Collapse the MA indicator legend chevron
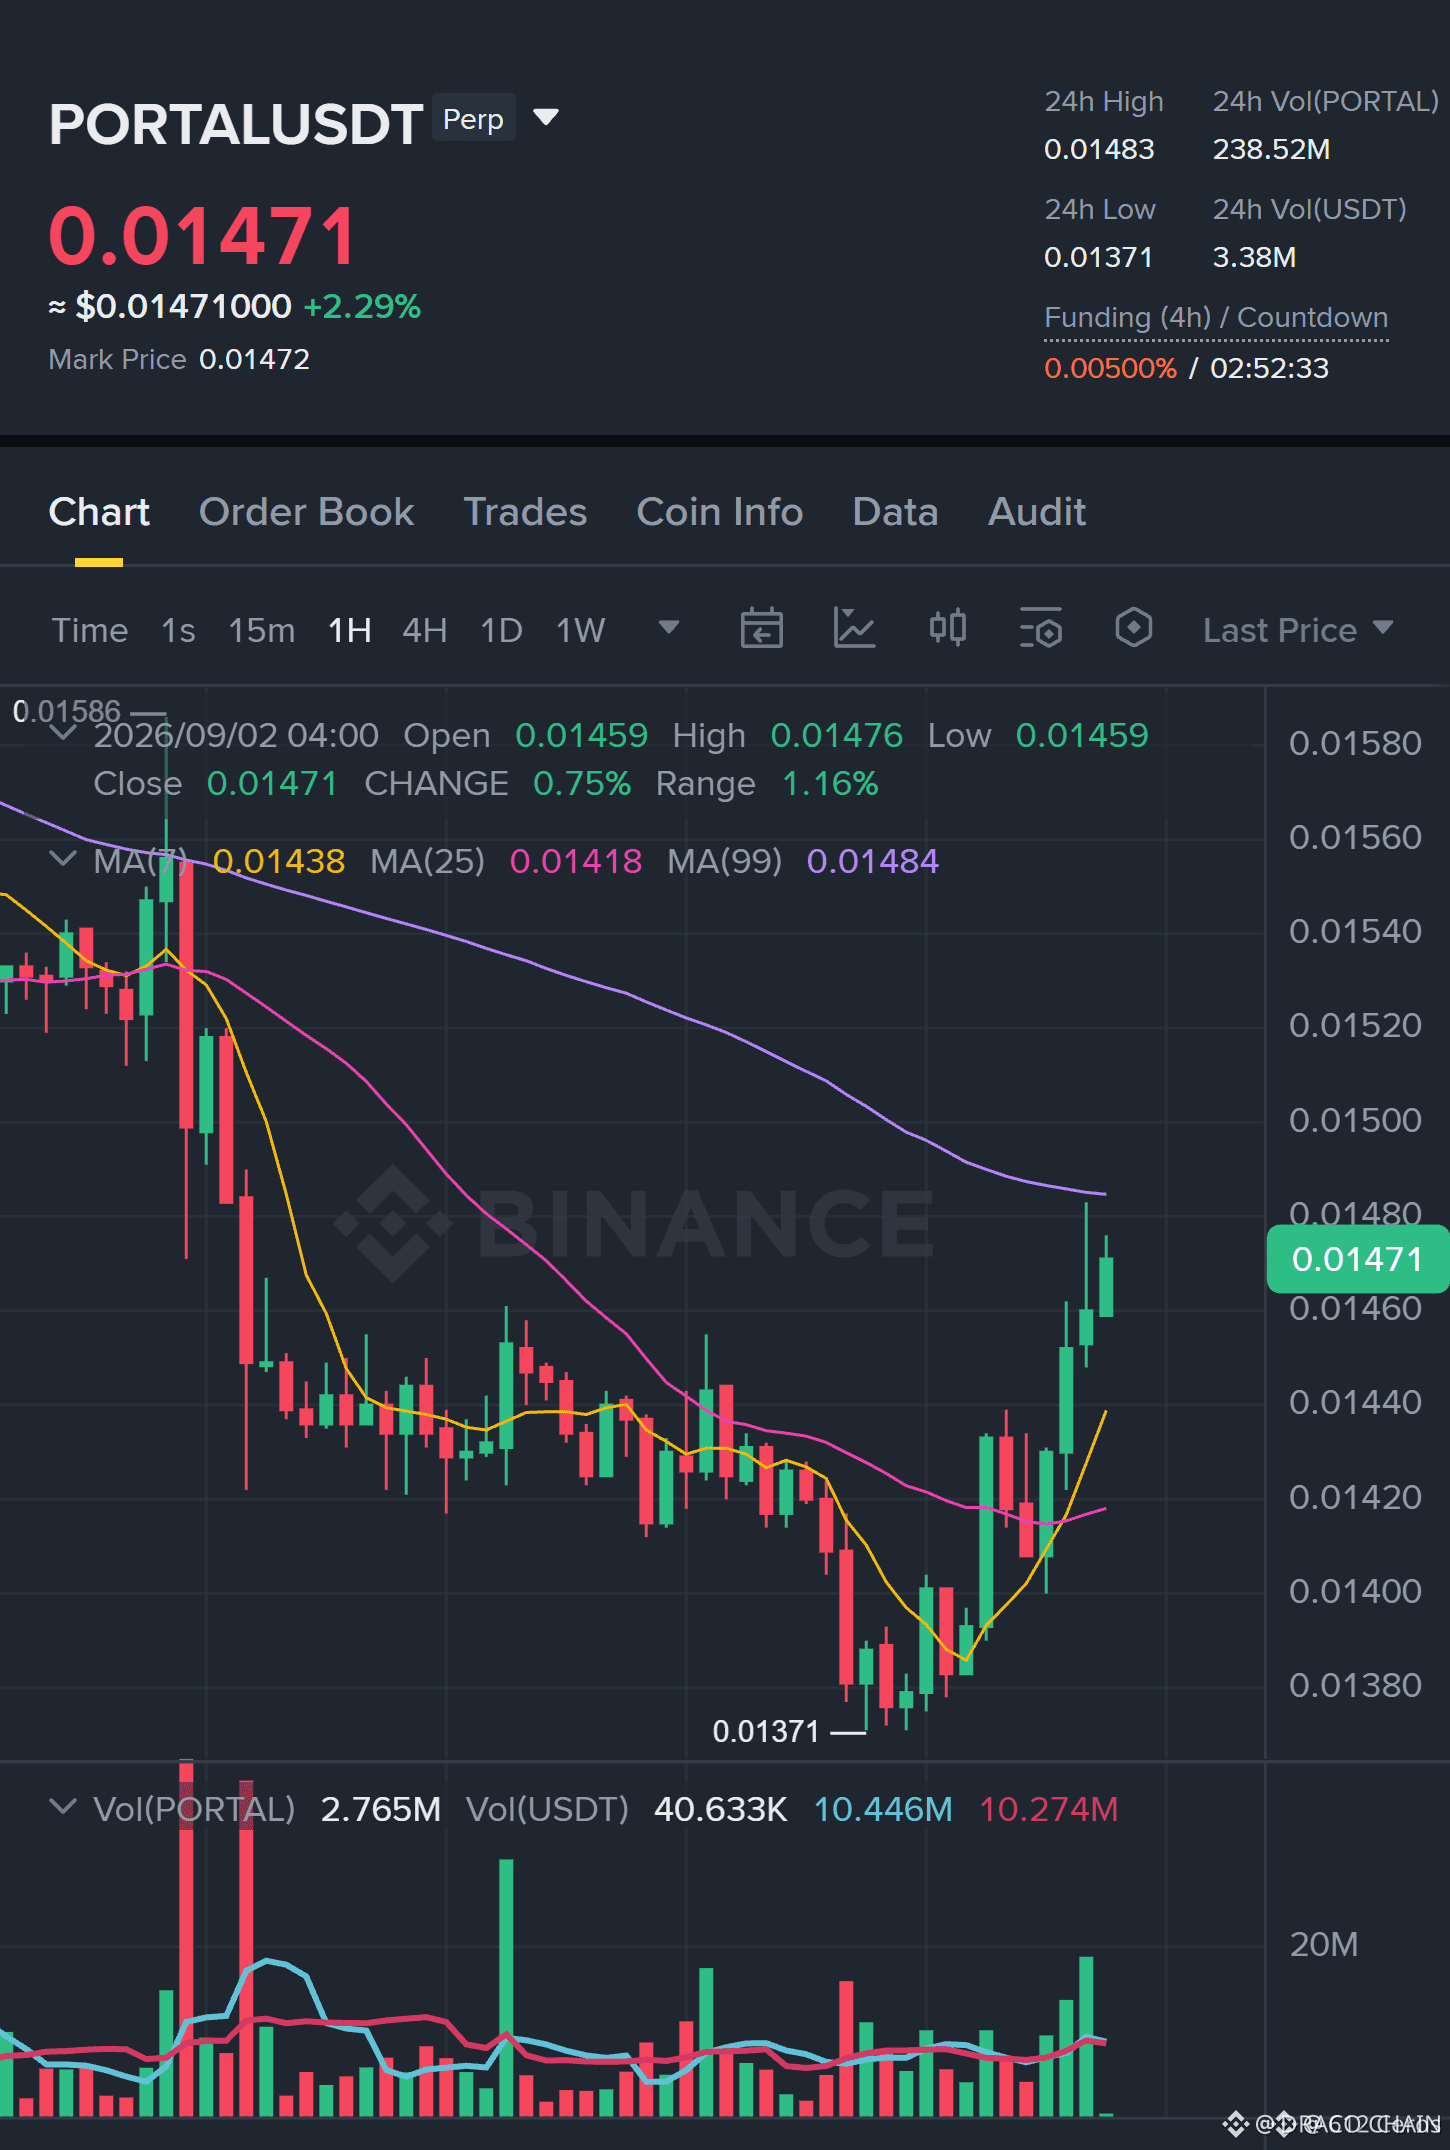The width and height of the screenshot is (1450, 2150). tap(63, 859)
